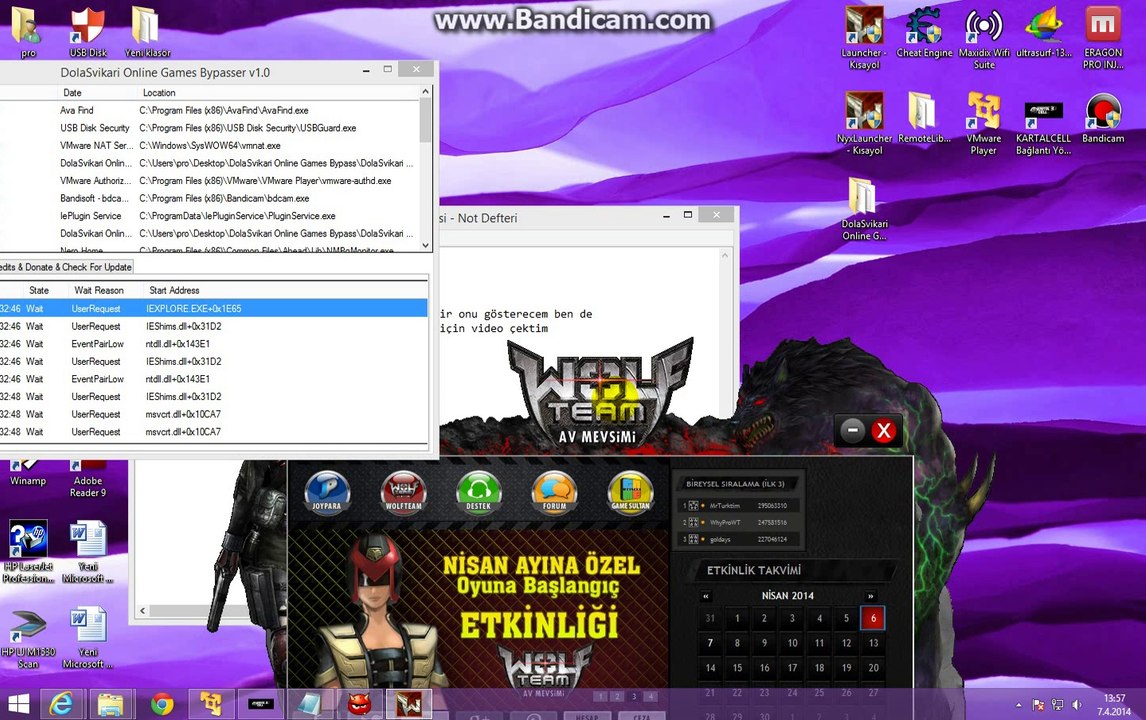Image resolution: width=1146 pixels, height=720 pixels.
Task: Open the Joypara button in WolfTeam launcher
Action: coord(327,492)
